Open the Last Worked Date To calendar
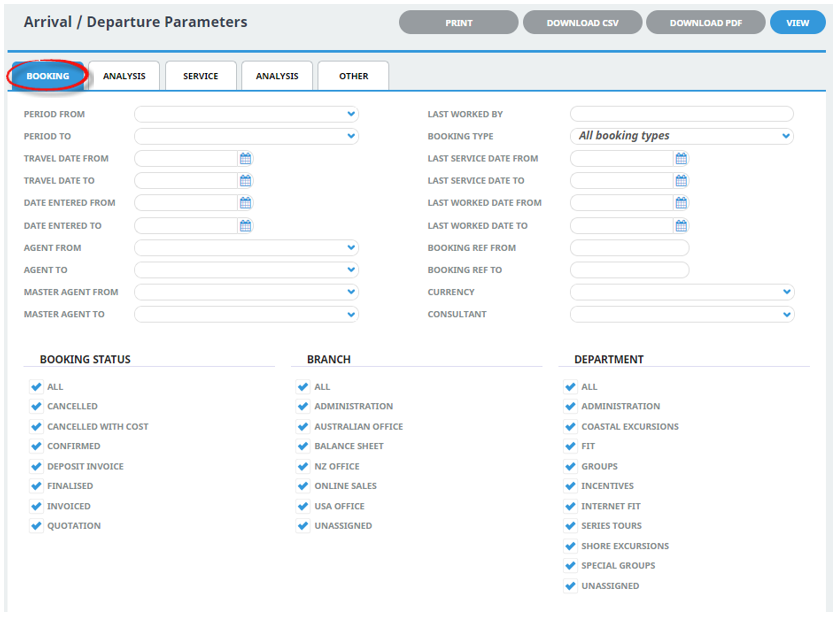This screenshot has width=840, height=621. click(681, 226)
